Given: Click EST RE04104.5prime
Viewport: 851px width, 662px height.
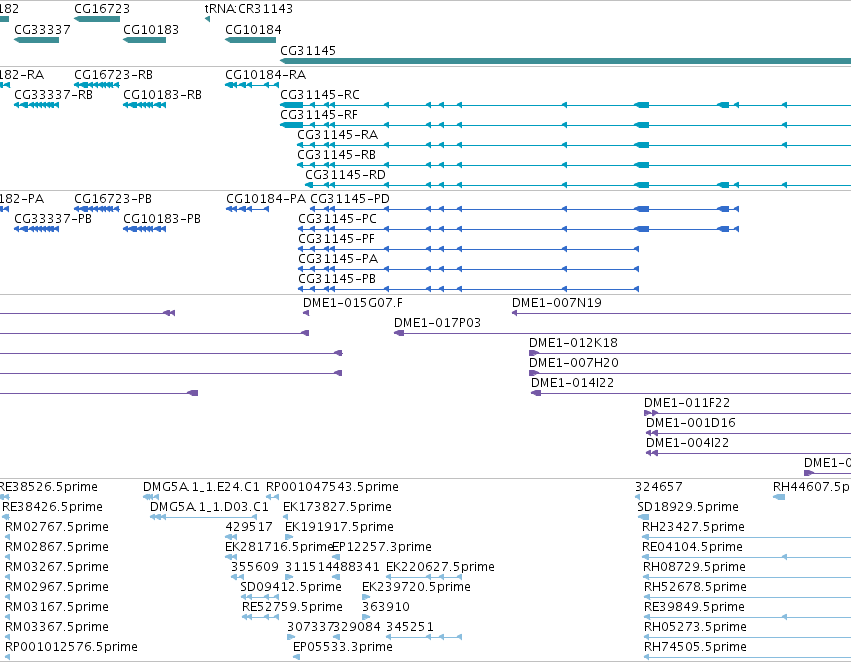Looking at the screenshot, I should pos(692,547).
